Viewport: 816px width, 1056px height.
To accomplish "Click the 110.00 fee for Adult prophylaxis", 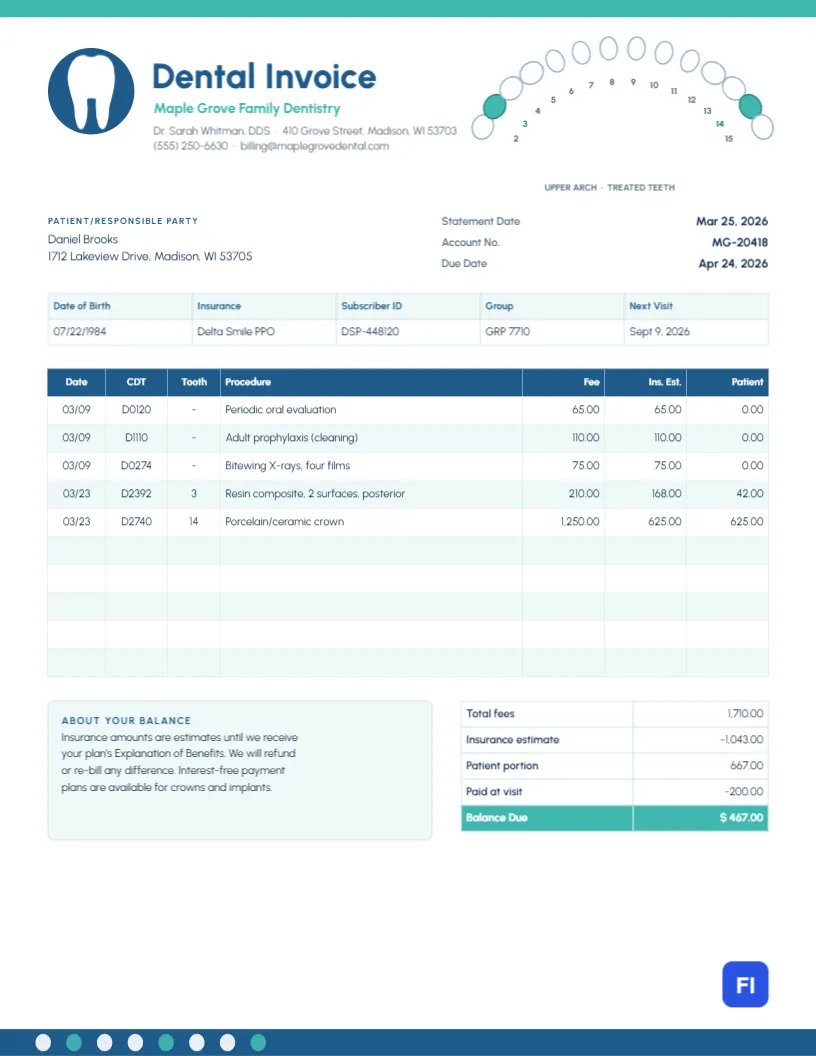I will (x=586, y=438).
